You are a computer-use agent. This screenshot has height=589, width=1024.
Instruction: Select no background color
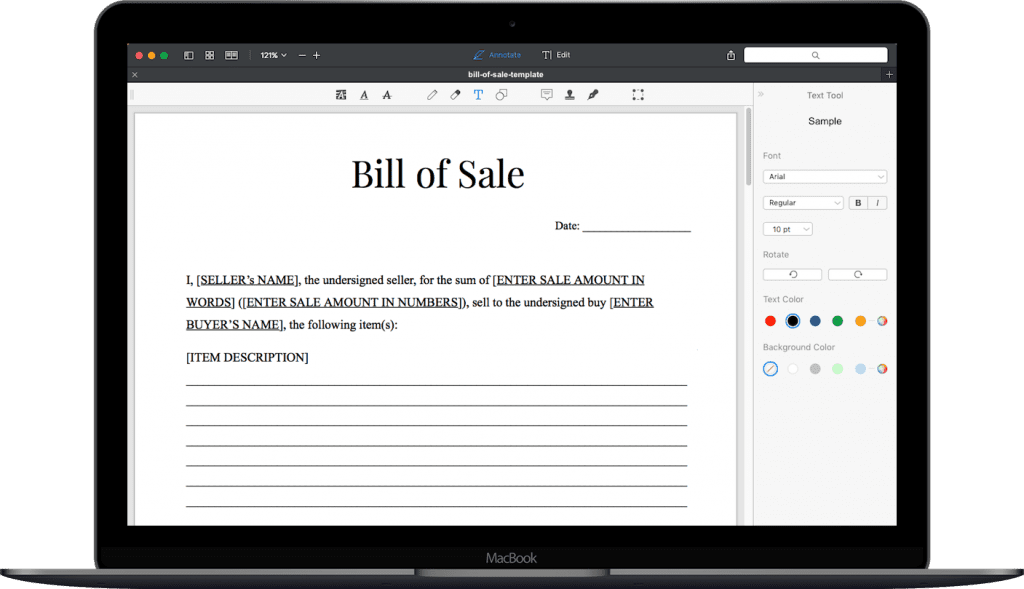771,369
